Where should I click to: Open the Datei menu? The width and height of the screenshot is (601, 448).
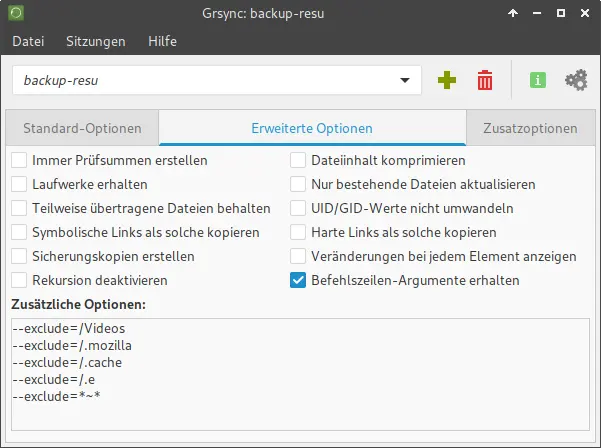[30, 41]
